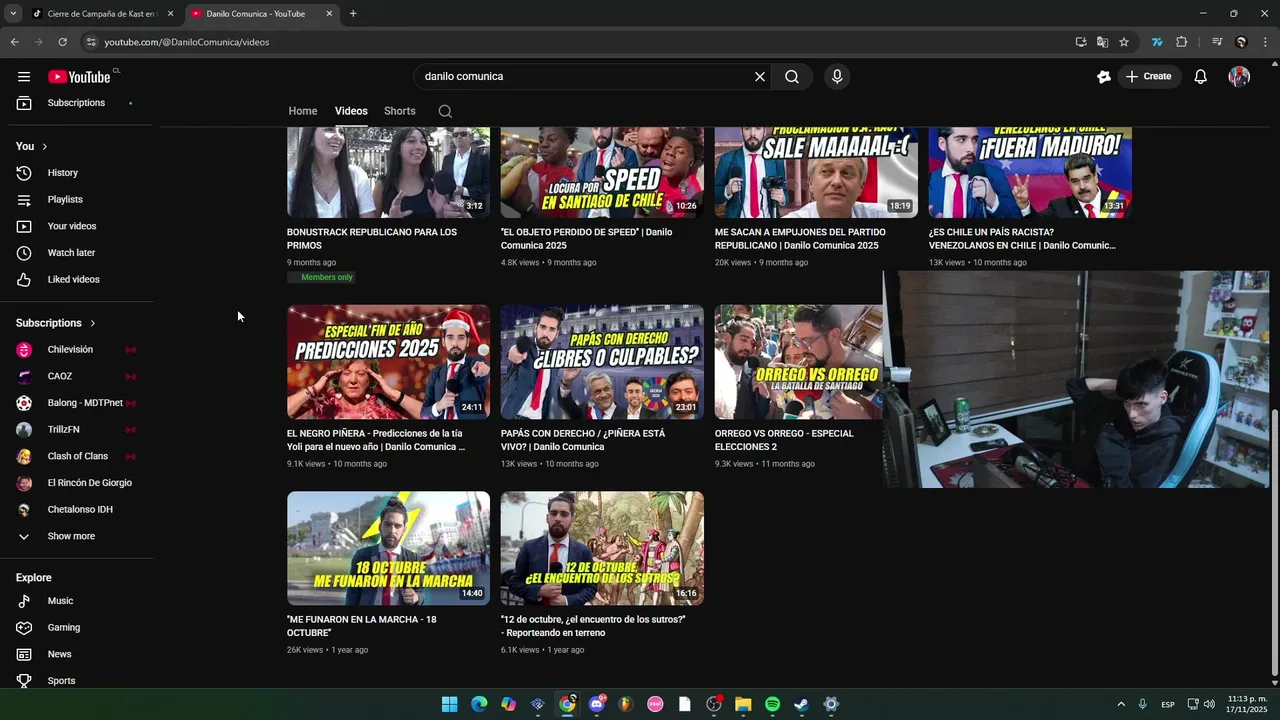Click the Create video button
The image size is (1280, 720).
coord(1148,77)
